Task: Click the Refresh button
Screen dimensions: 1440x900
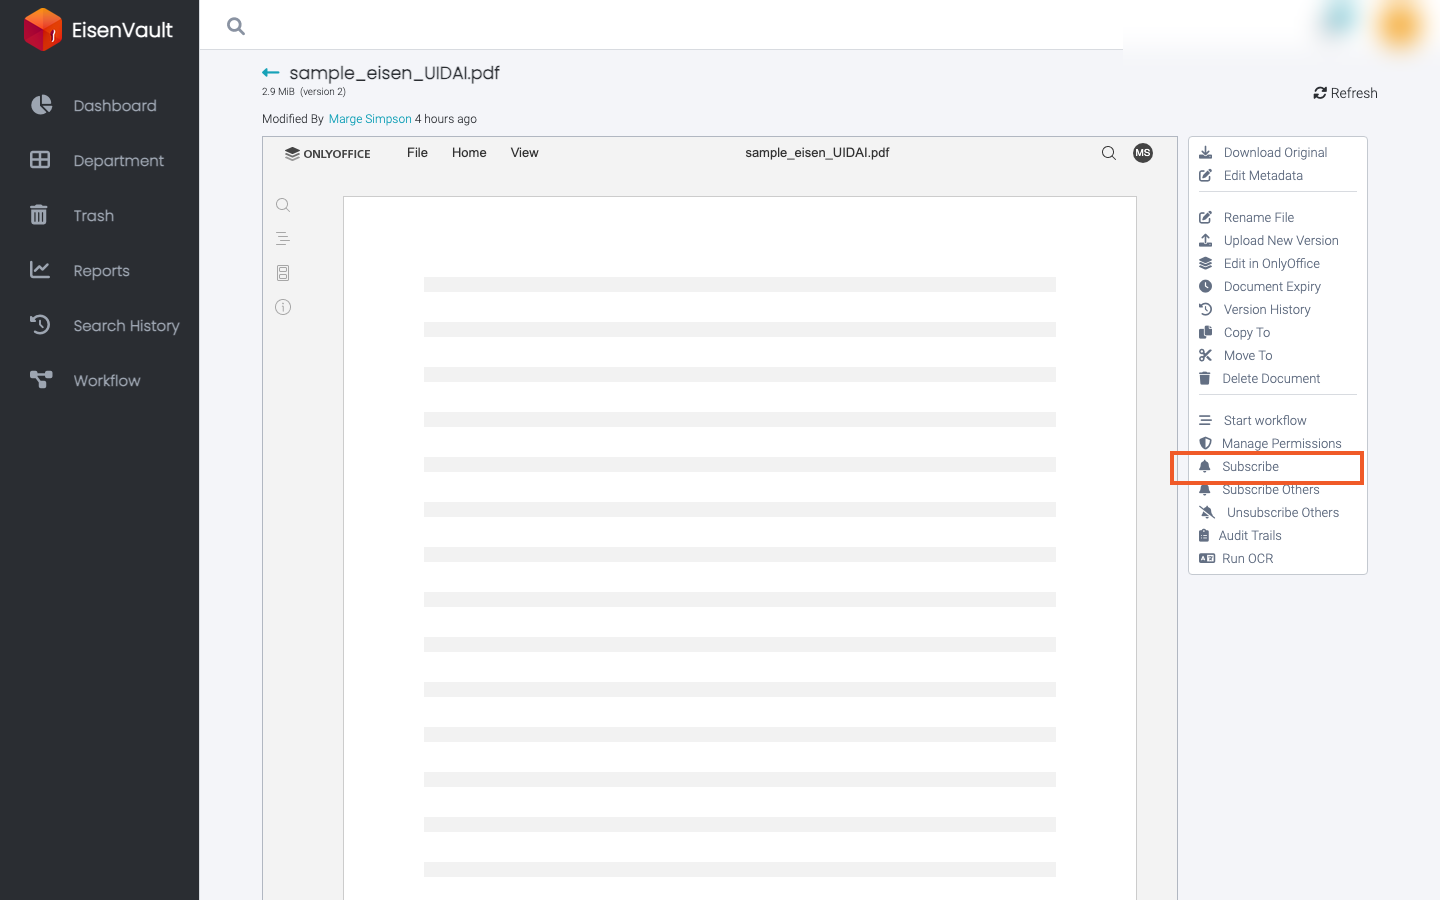Action: [1345, 93]
